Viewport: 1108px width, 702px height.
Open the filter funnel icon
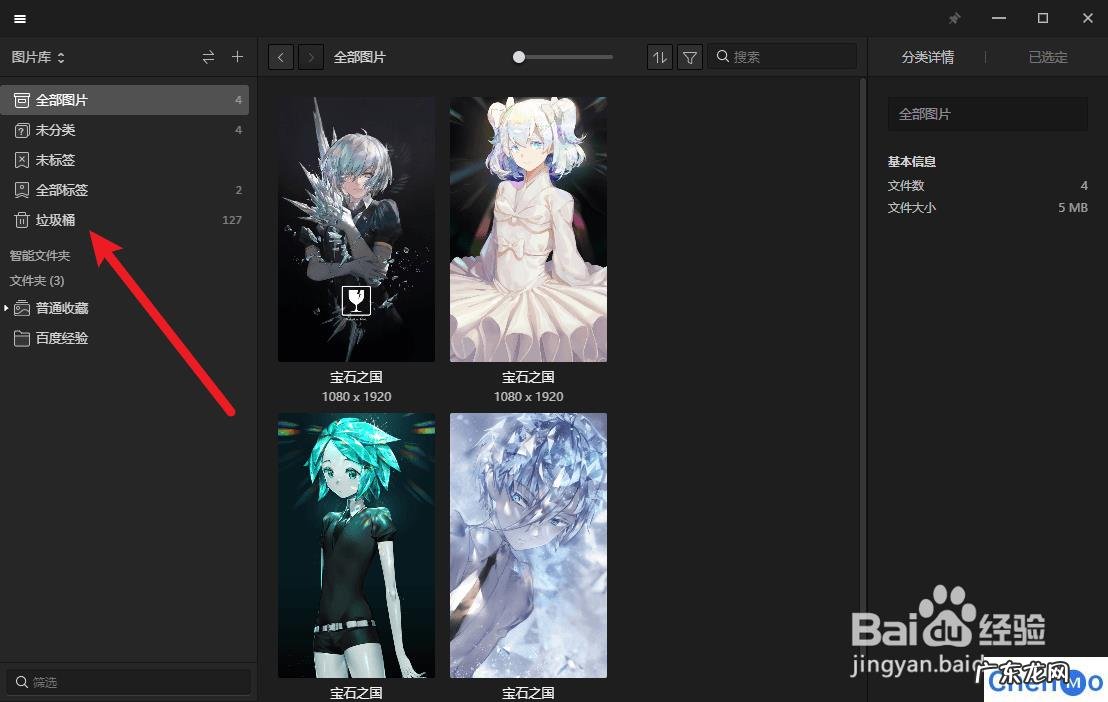point(689,57)
